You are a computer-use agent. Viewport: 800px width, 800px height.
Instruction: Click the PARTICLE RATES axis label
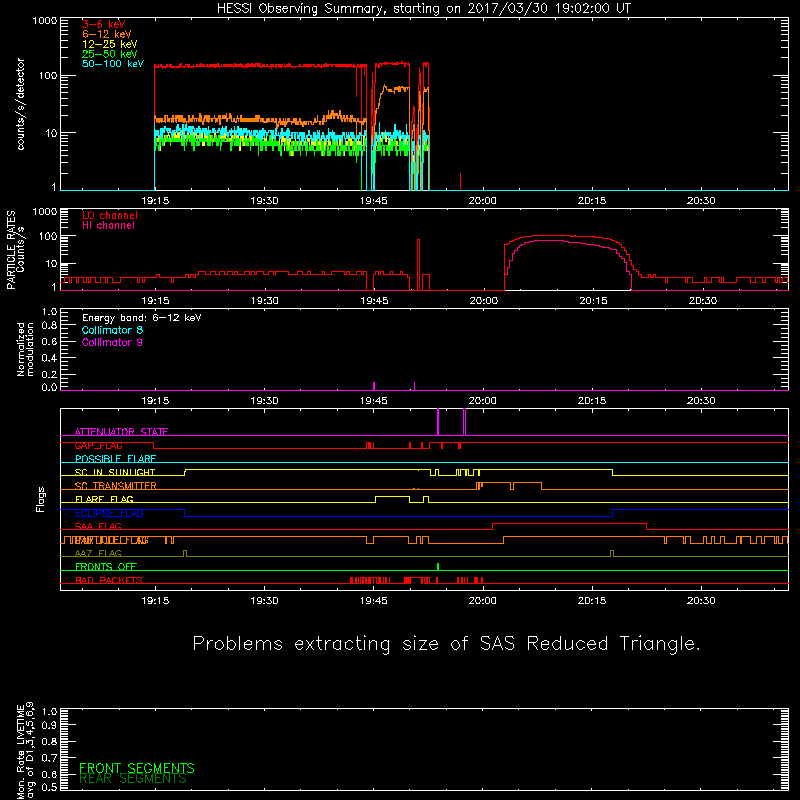click(11, 250)
